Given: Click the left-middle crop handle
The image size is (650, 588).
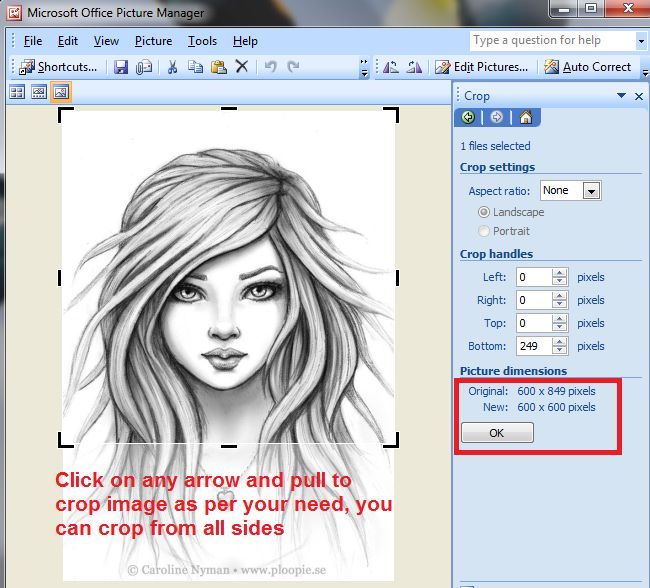Looking at the screenshot, I should coord(60,278).
